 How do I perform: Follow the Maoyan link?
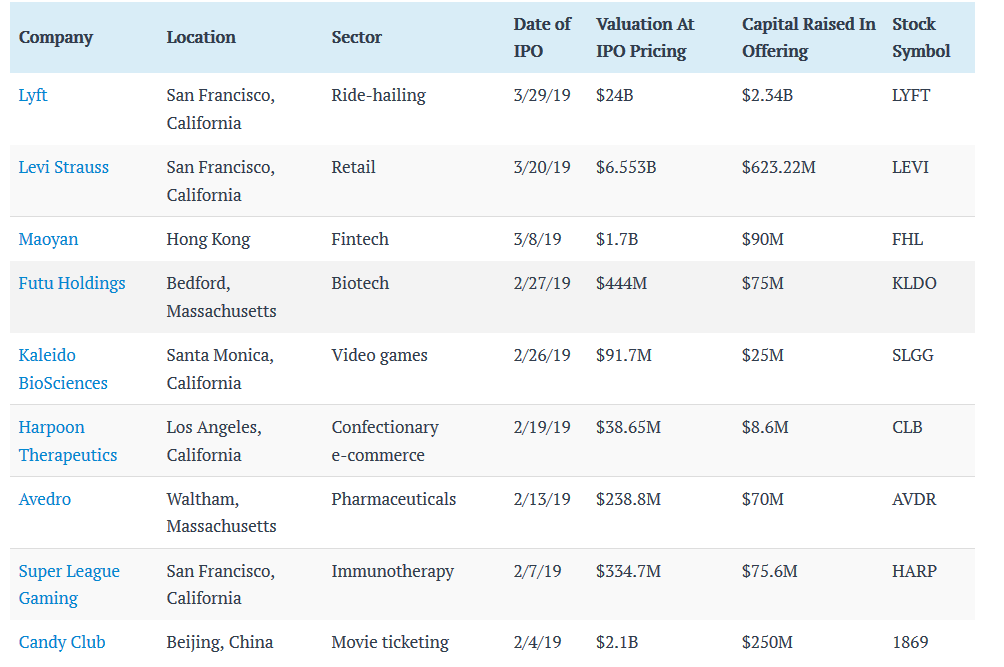48,240
